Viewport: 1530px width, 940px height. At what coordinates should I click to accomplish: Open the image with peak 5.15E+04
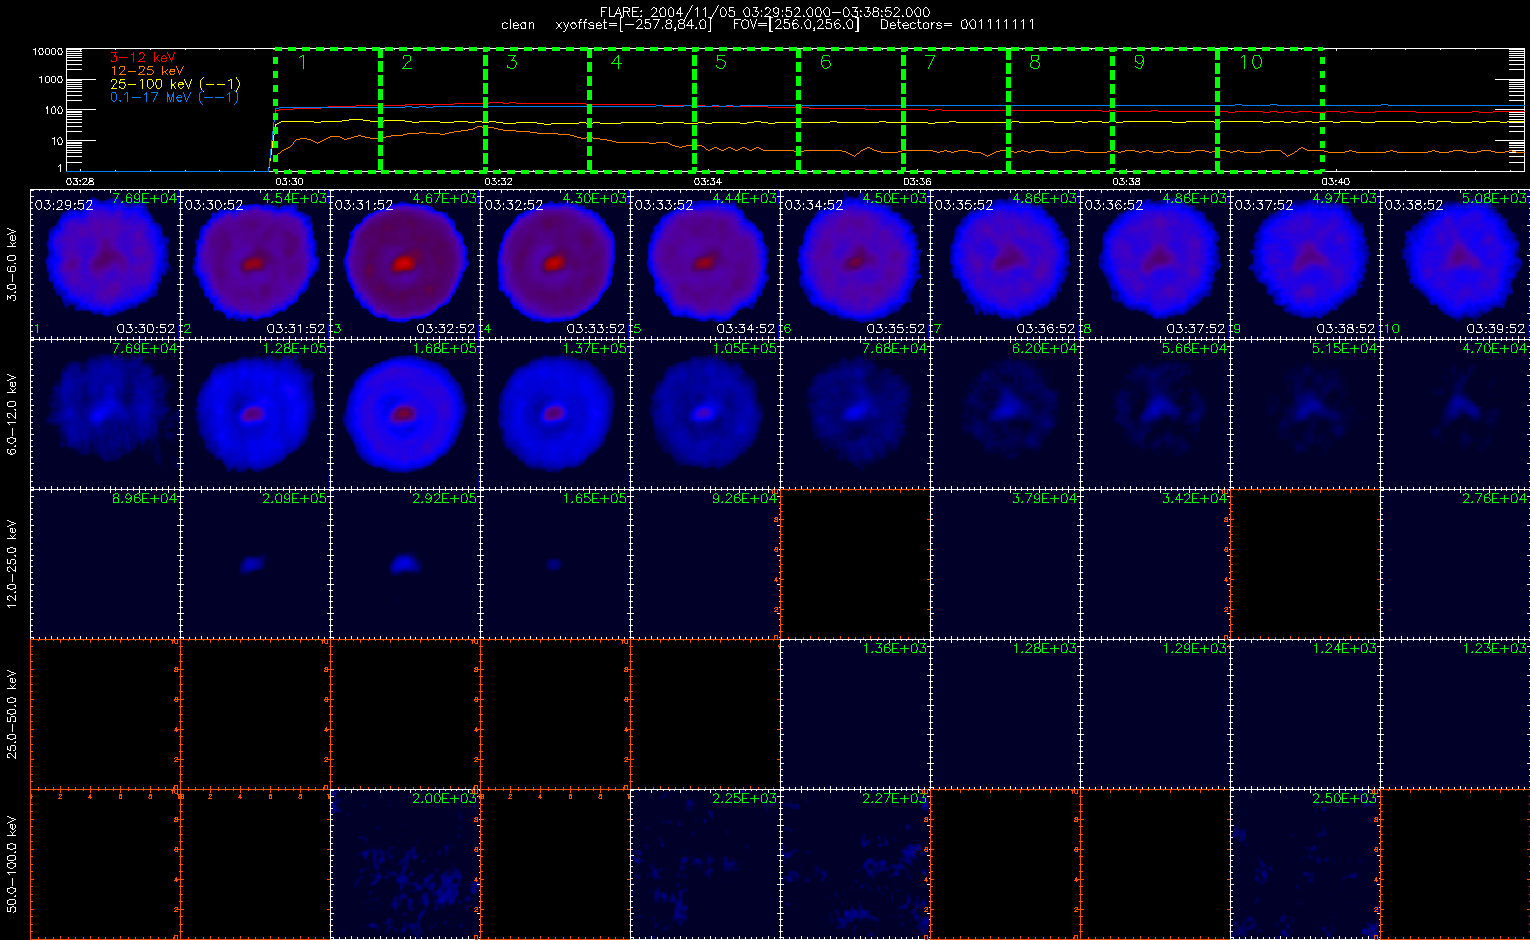1305,413
